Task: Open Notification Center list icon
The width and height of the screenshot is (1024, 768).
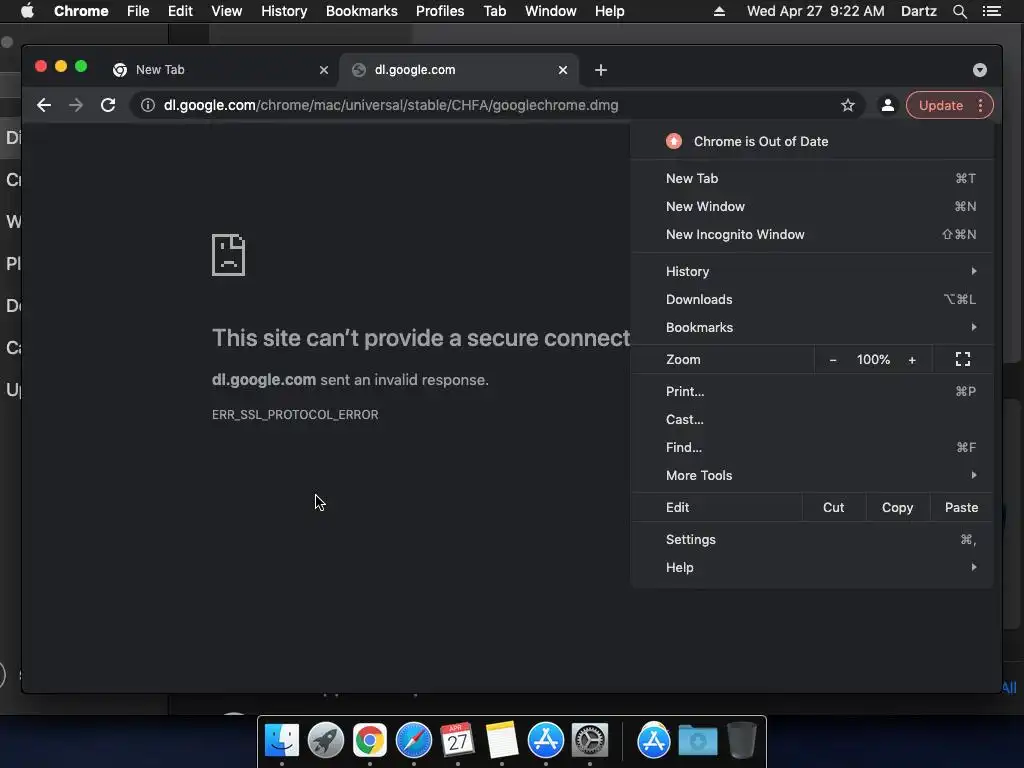Action: pyautogui.click(x=992, y=11)
